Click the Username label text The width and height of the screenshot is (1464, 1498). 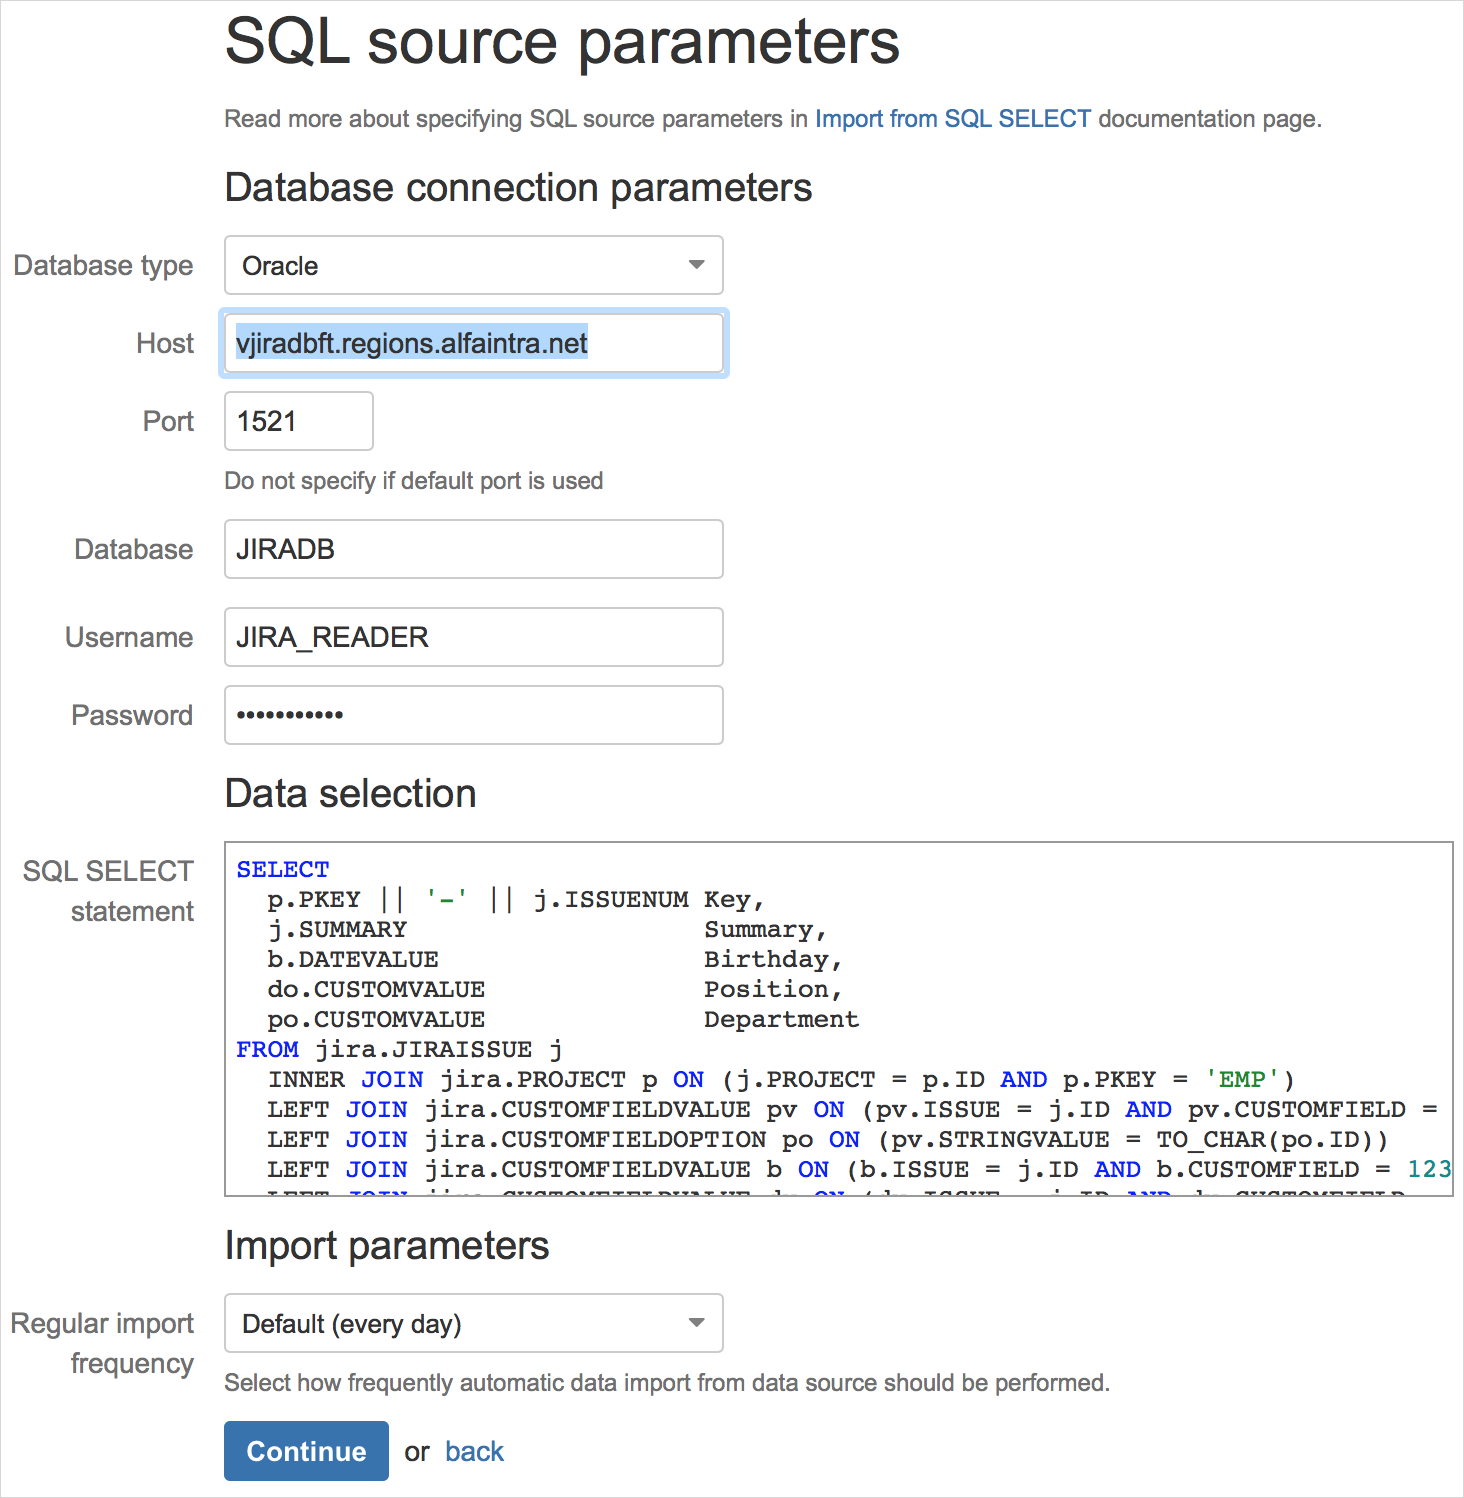(129, 637)
